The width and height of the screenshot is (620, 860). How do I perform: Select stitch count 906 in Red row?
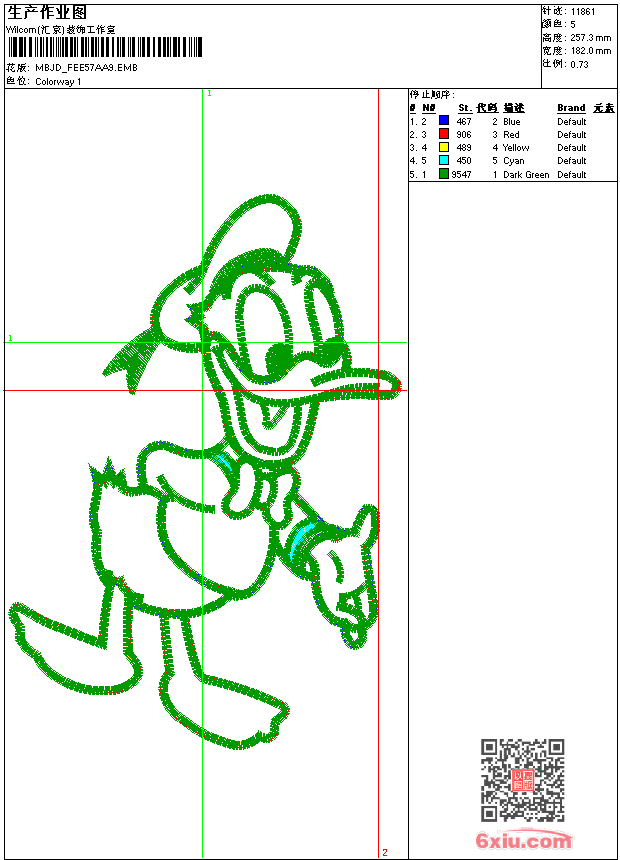point(464,134)
